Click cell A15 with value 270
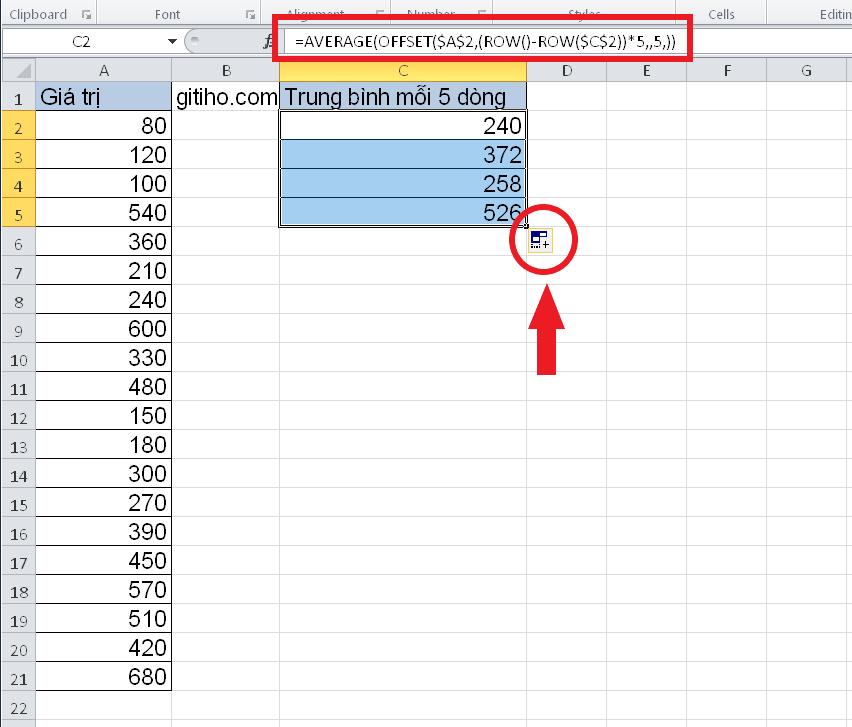The image size is (852, 727). coord(104,503)
